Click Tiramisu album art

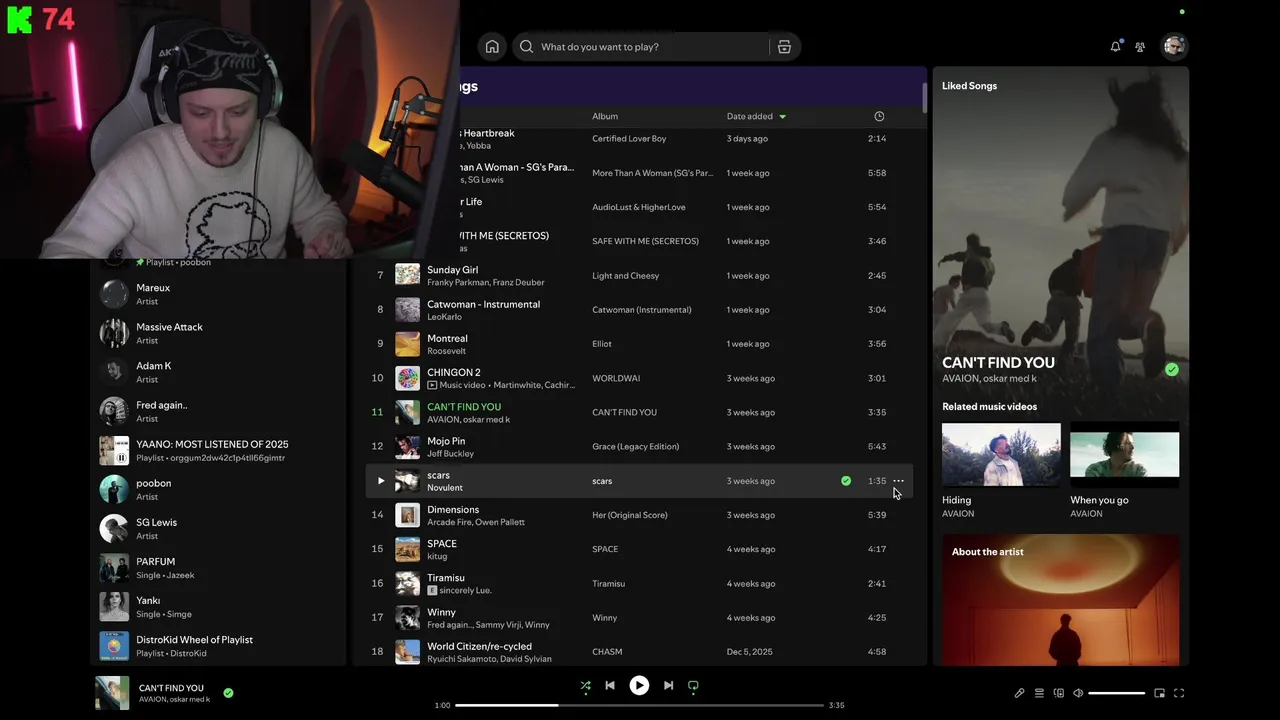[x=407, y=583]
